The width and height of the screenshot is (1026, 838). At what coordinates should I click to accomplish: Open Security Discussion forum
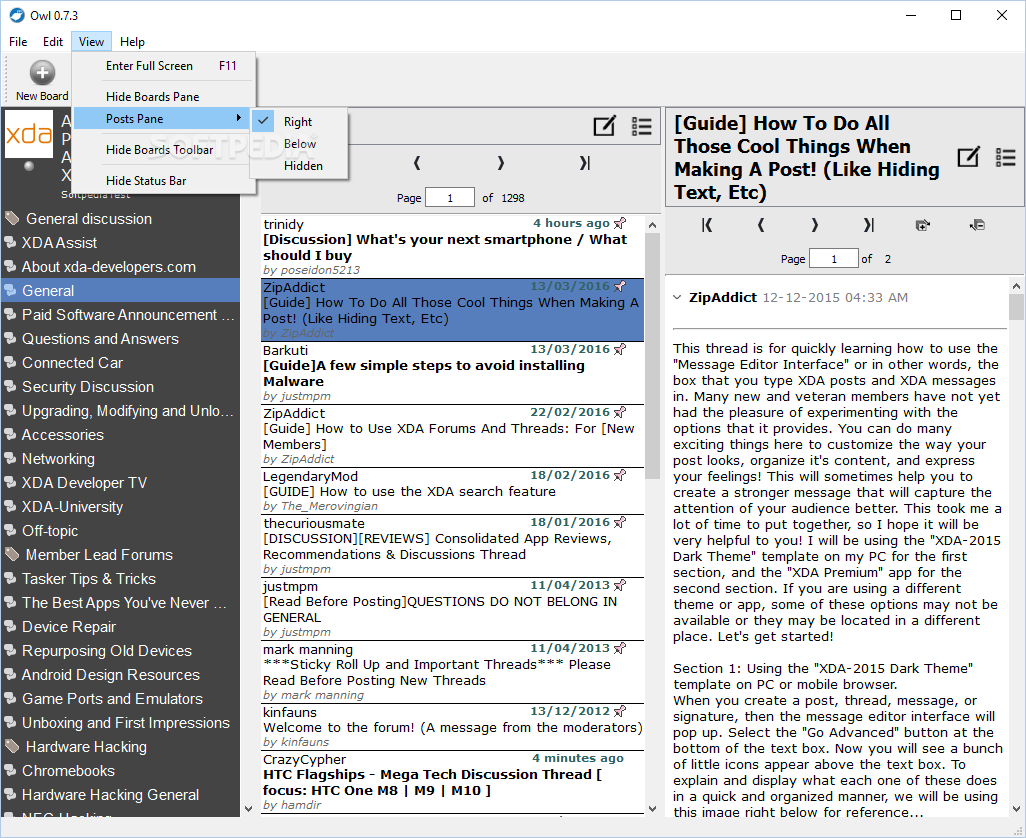(121, 387)
